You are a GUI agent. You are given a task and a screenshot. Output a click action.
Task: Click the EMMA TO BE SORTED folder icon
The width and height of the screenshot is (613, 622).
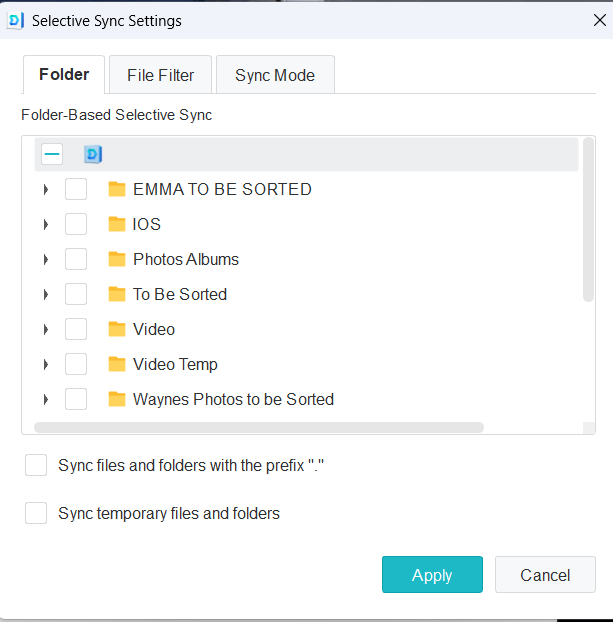coord(117,189)
